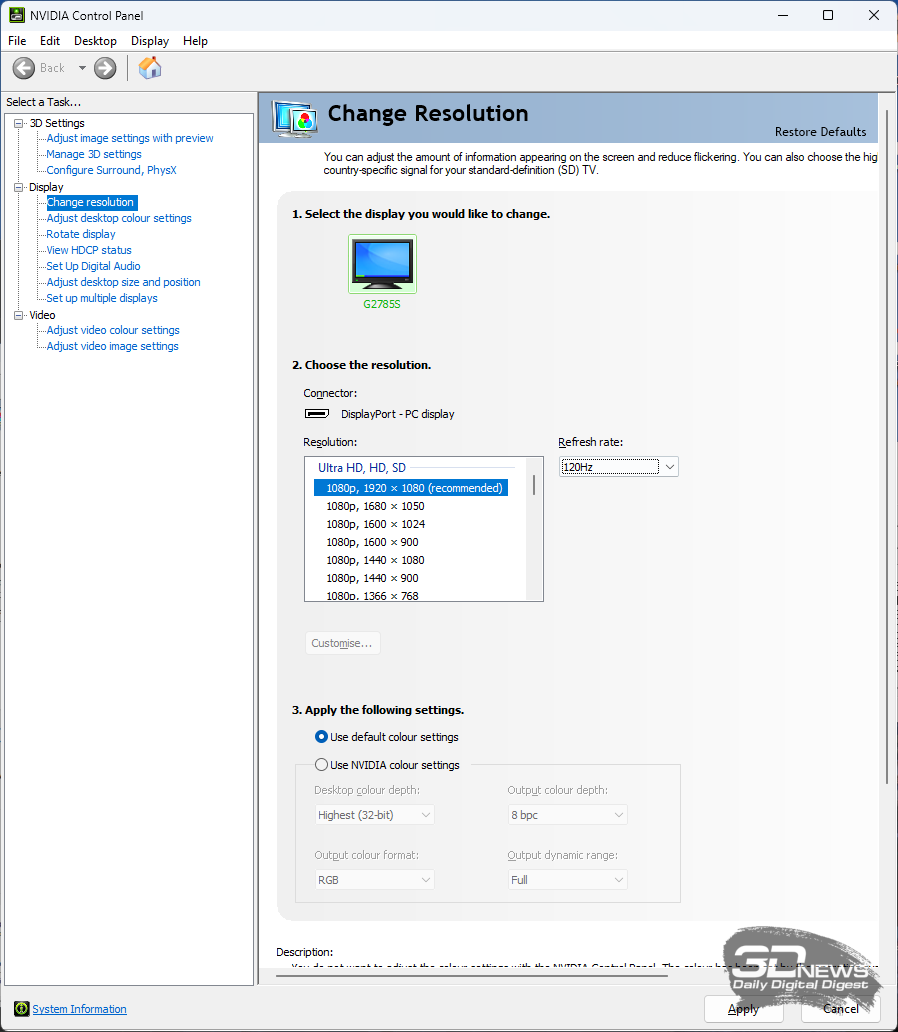Screen dimensions: 898x1032
Task: Click the System Information icon
Action: [x=21, y=1009]
